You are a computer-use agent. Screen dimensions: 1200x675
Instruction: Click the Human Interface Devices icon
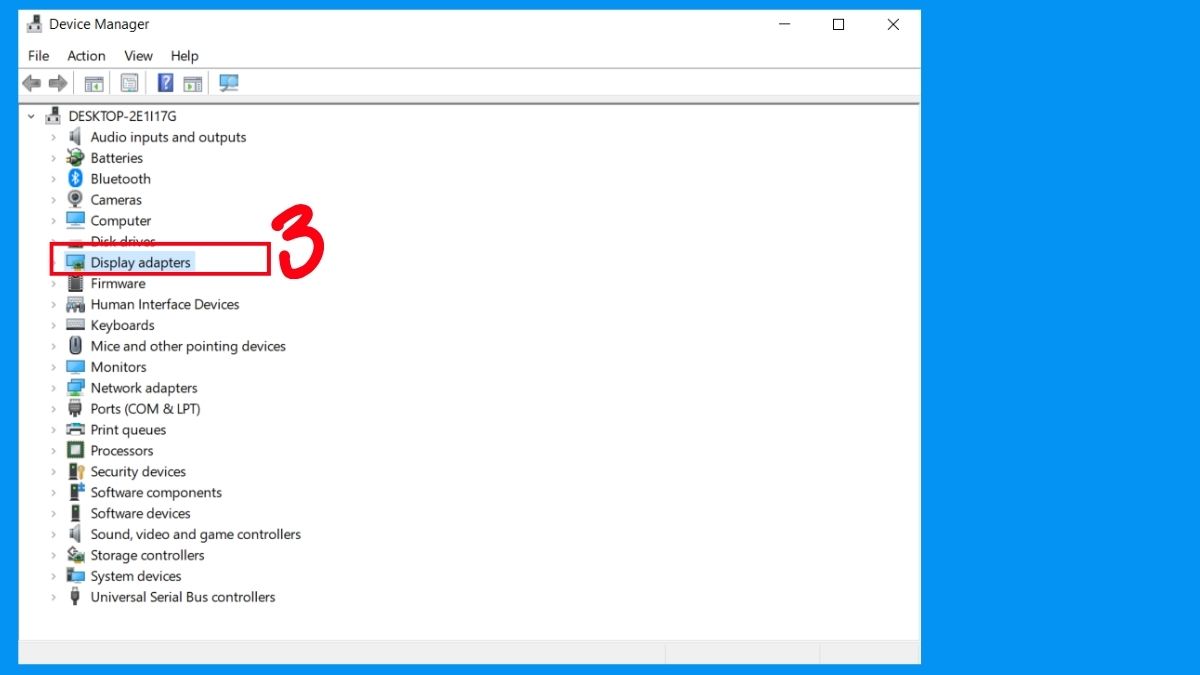[75, 304]
